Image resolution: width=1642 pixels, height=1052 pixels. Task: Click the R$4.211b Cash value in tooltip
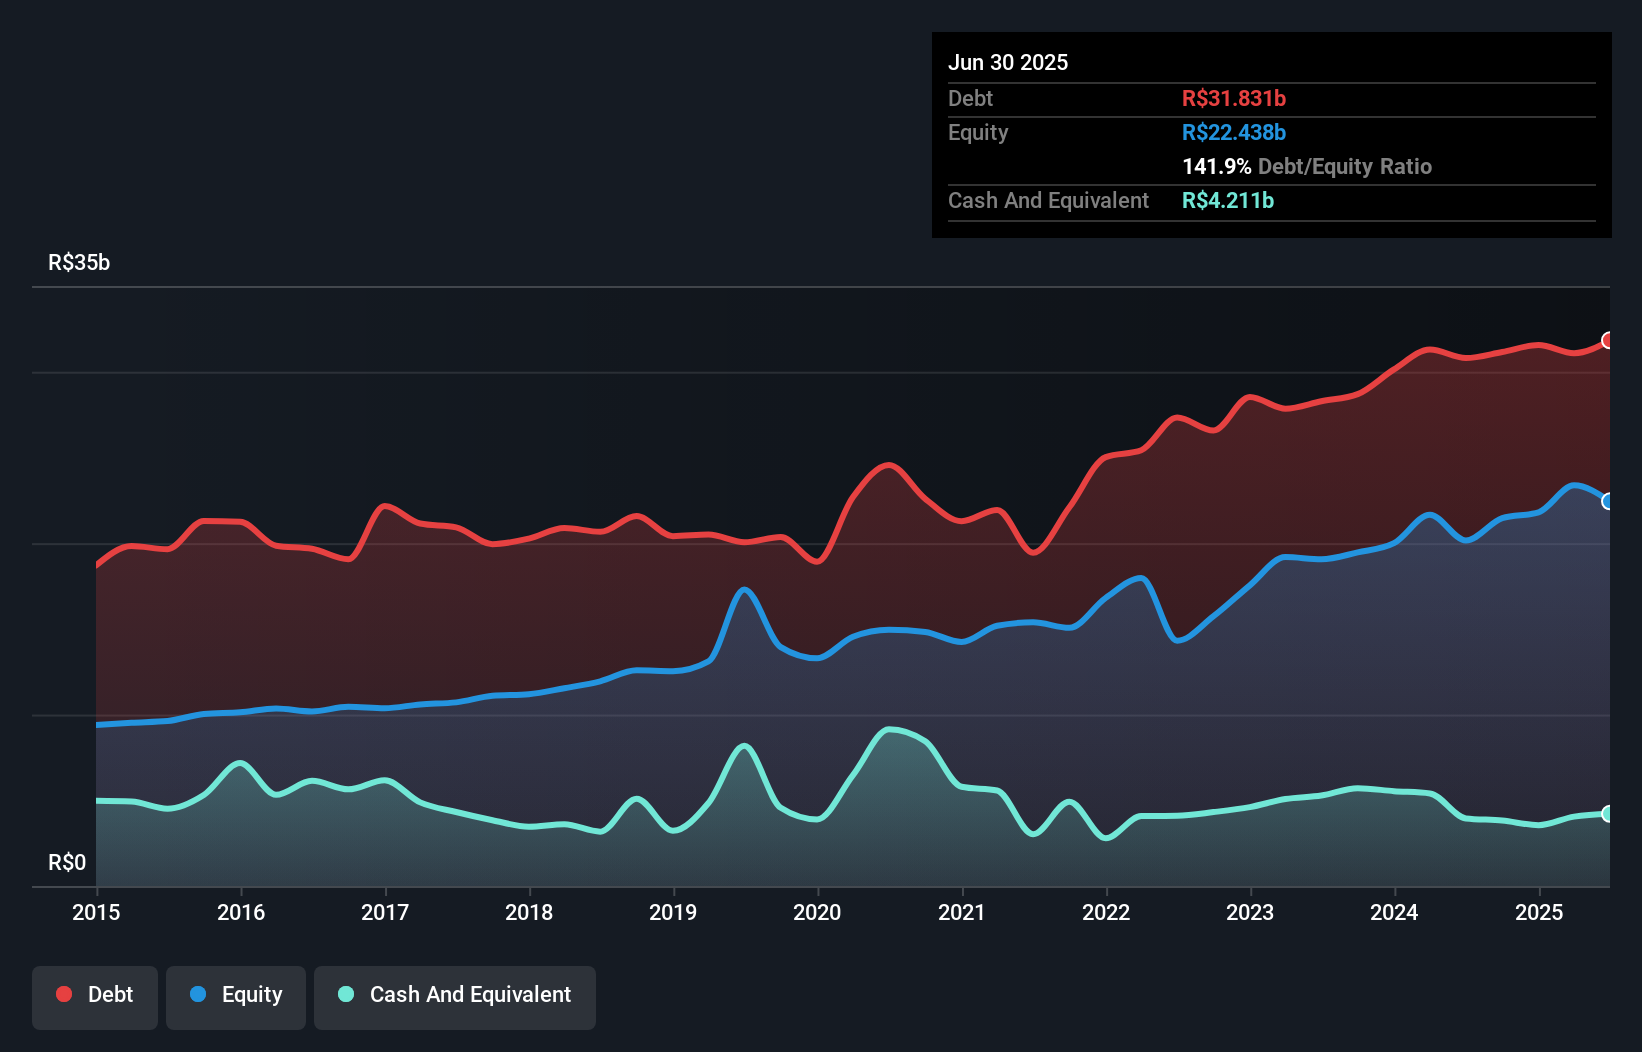click(x=1227, y=200)
